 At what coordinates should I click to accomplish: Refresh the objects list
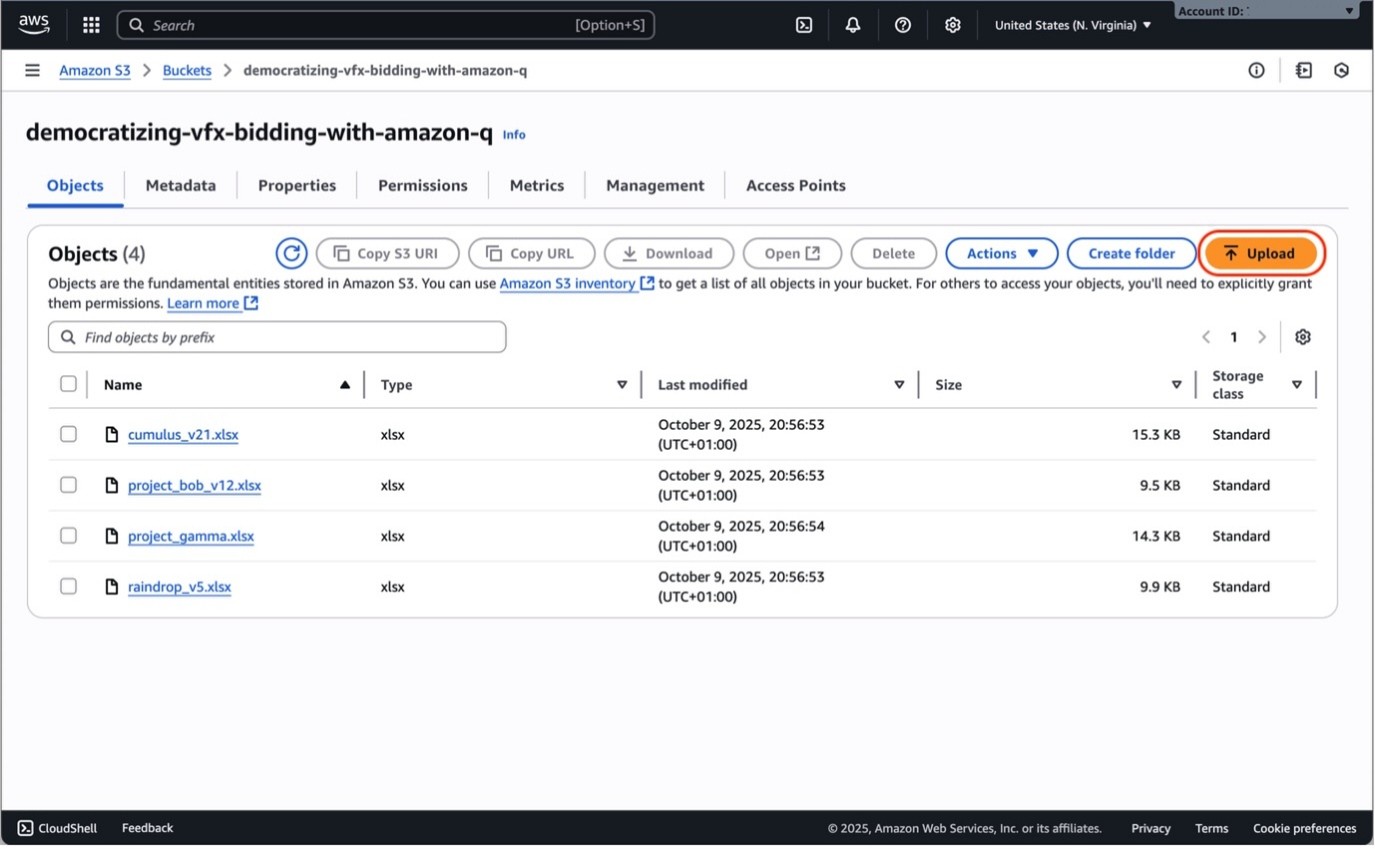[291, 254]
